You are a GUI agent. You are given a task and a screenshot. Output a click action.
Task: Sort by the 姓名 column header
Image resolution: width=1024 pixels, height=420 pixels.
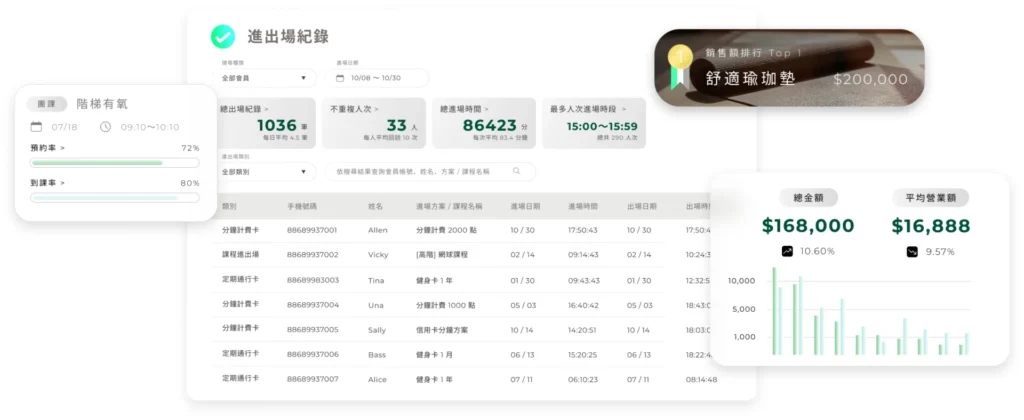pyautogui.click(x=376, y=206)
